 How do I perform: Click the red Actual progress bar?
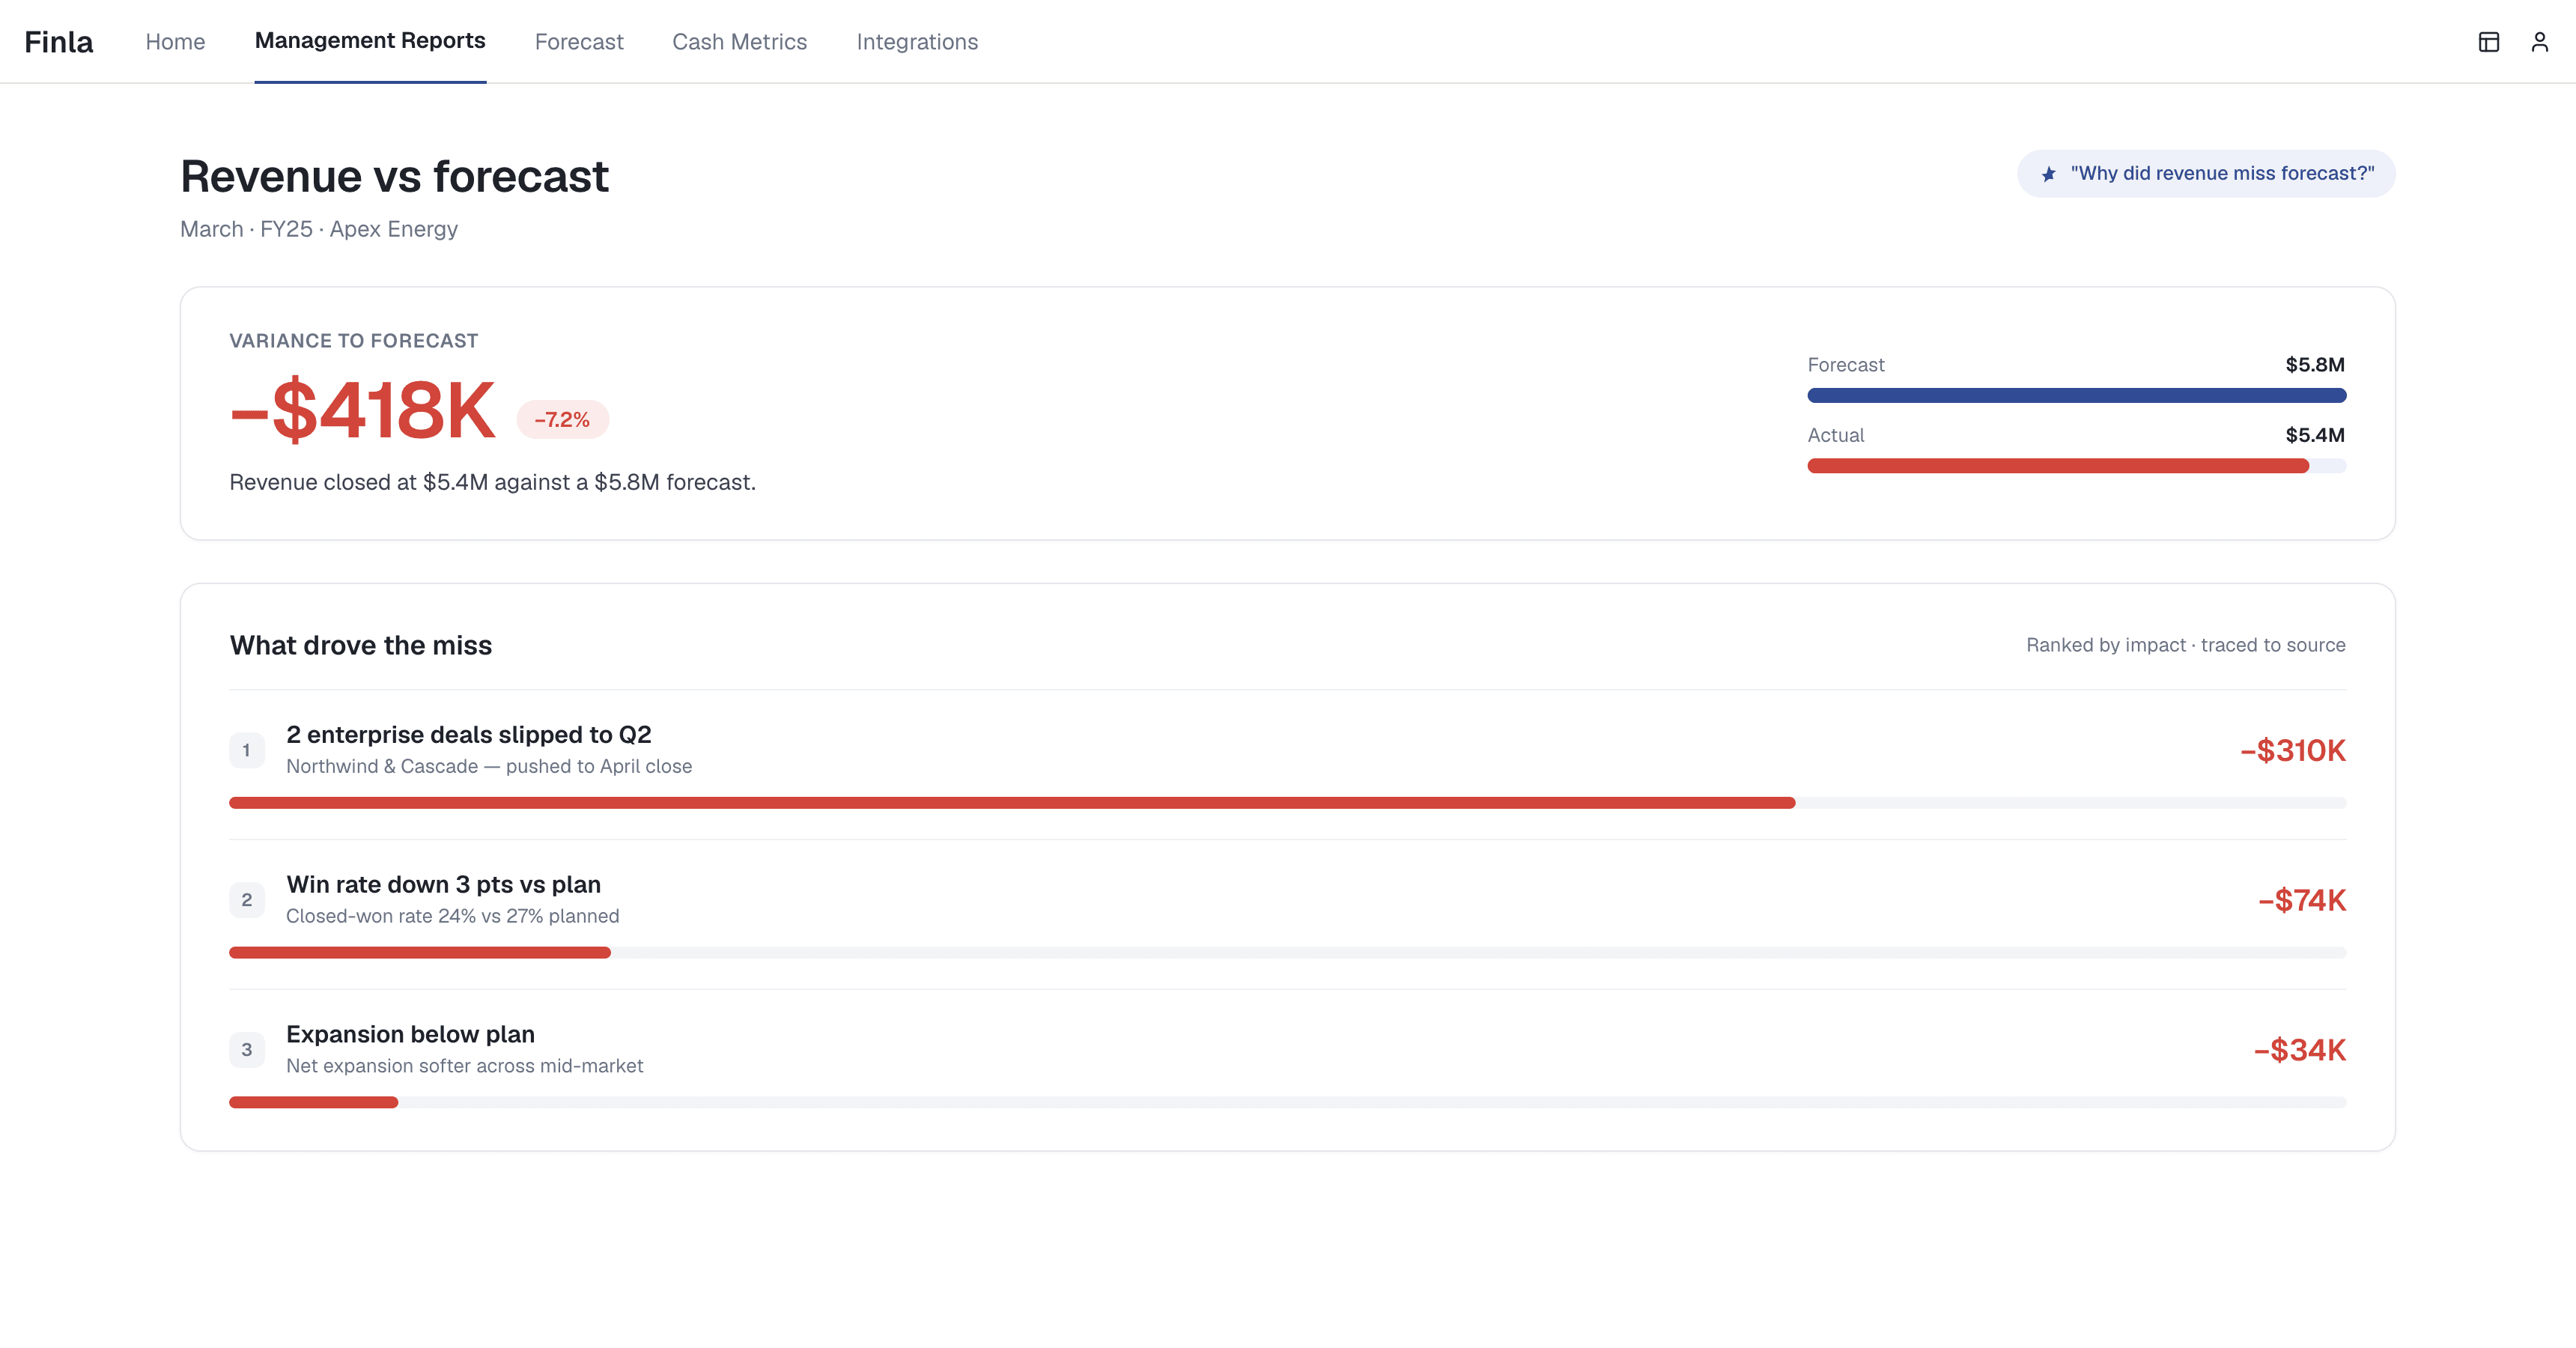2058,466
